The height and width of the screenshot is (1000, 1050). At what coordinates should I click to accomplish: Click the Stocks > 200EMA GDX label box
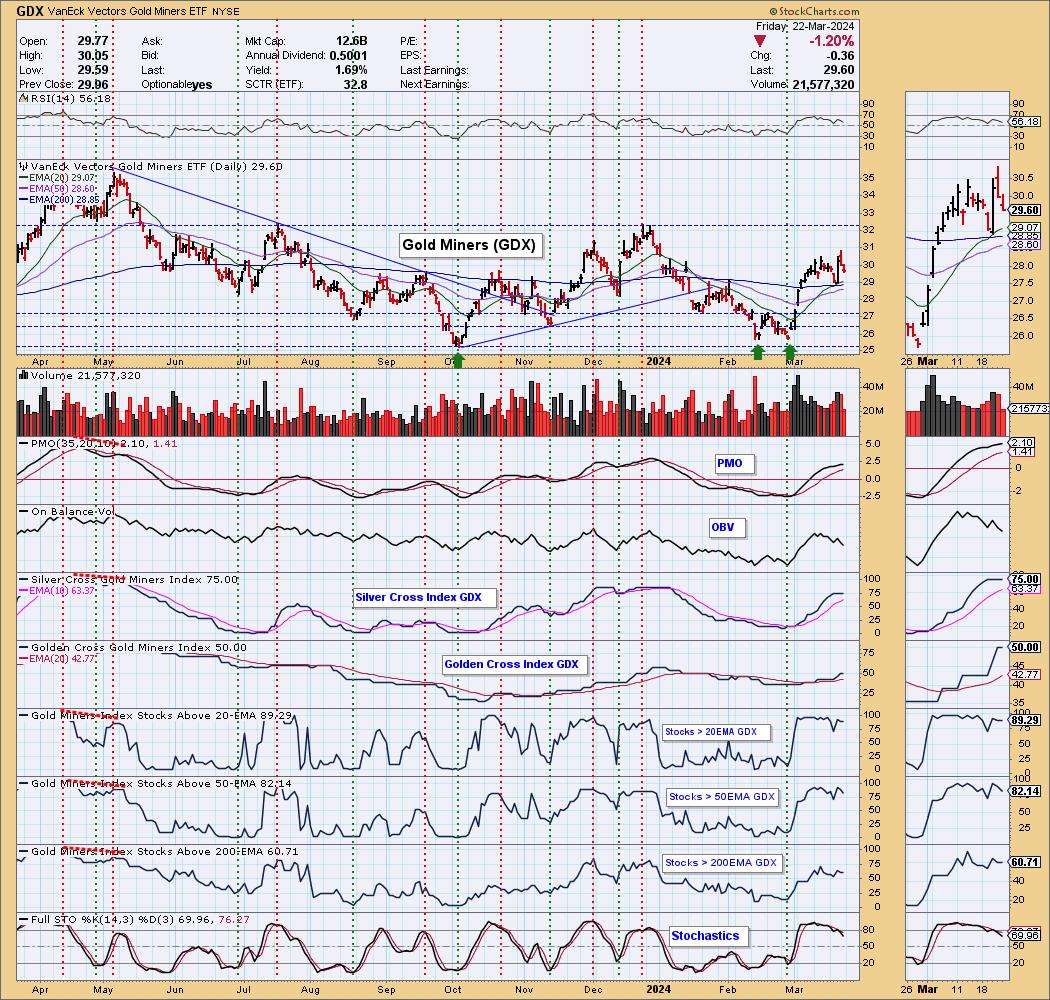(721, 863)
